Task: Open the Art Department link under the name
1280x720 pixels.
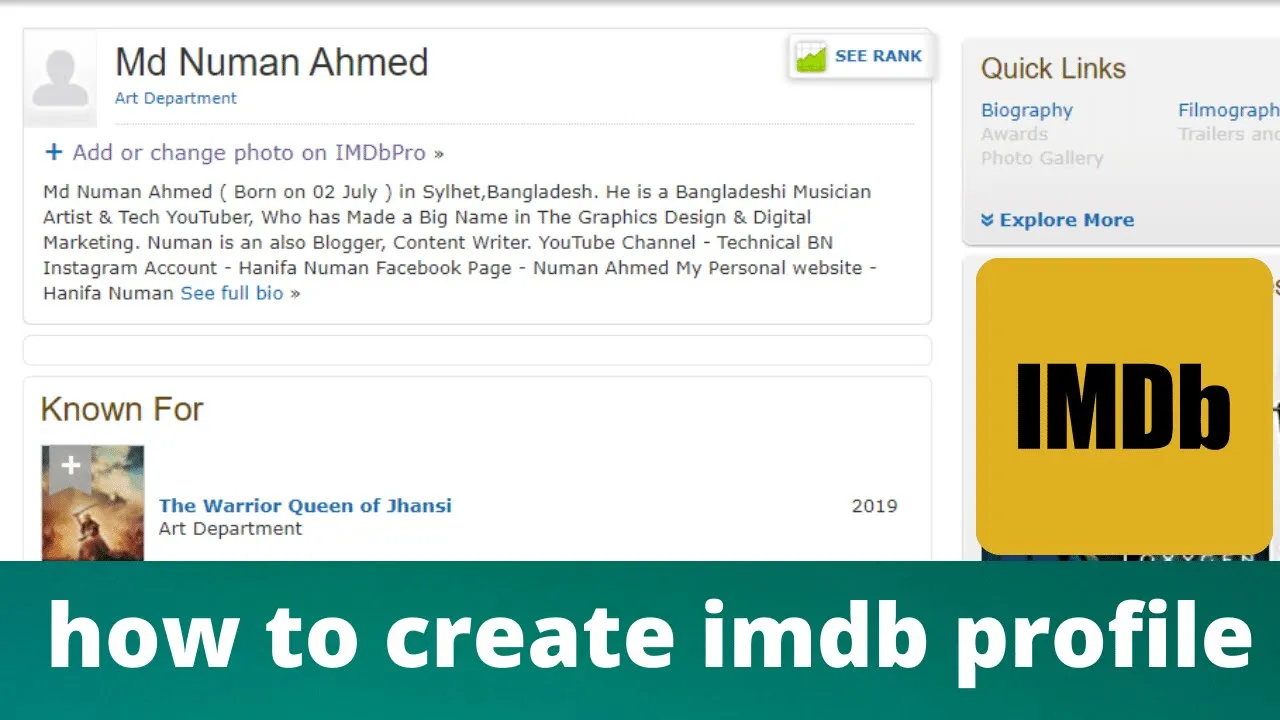Action: [176, 98]
